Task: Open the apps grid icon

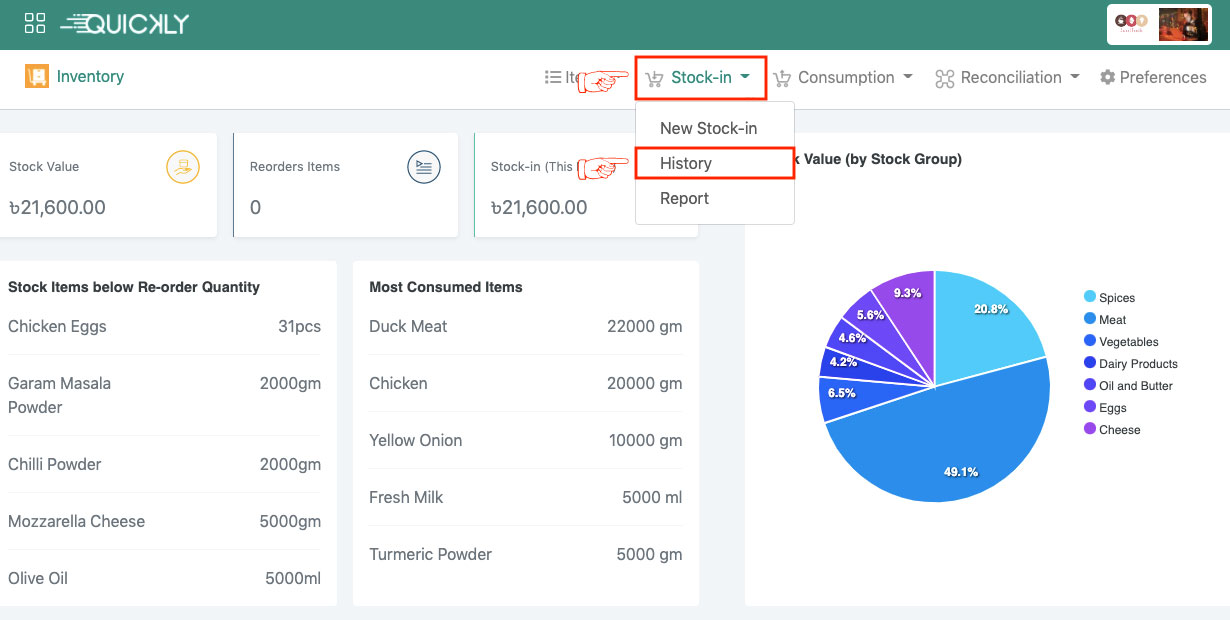Action: pyautogui.click(x=35, y=24)
